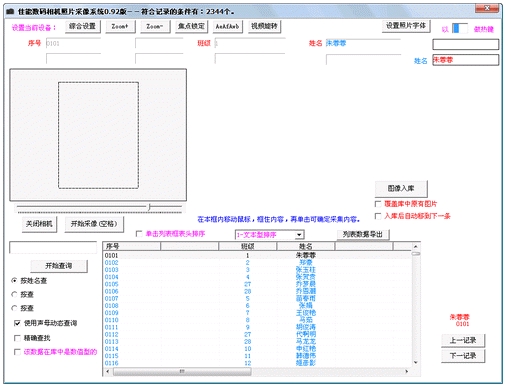Click the list's horizontal scrollbar left arrow
Image resolution: width=511 pixels, height=389 pixels.
(x=107, y=371)
